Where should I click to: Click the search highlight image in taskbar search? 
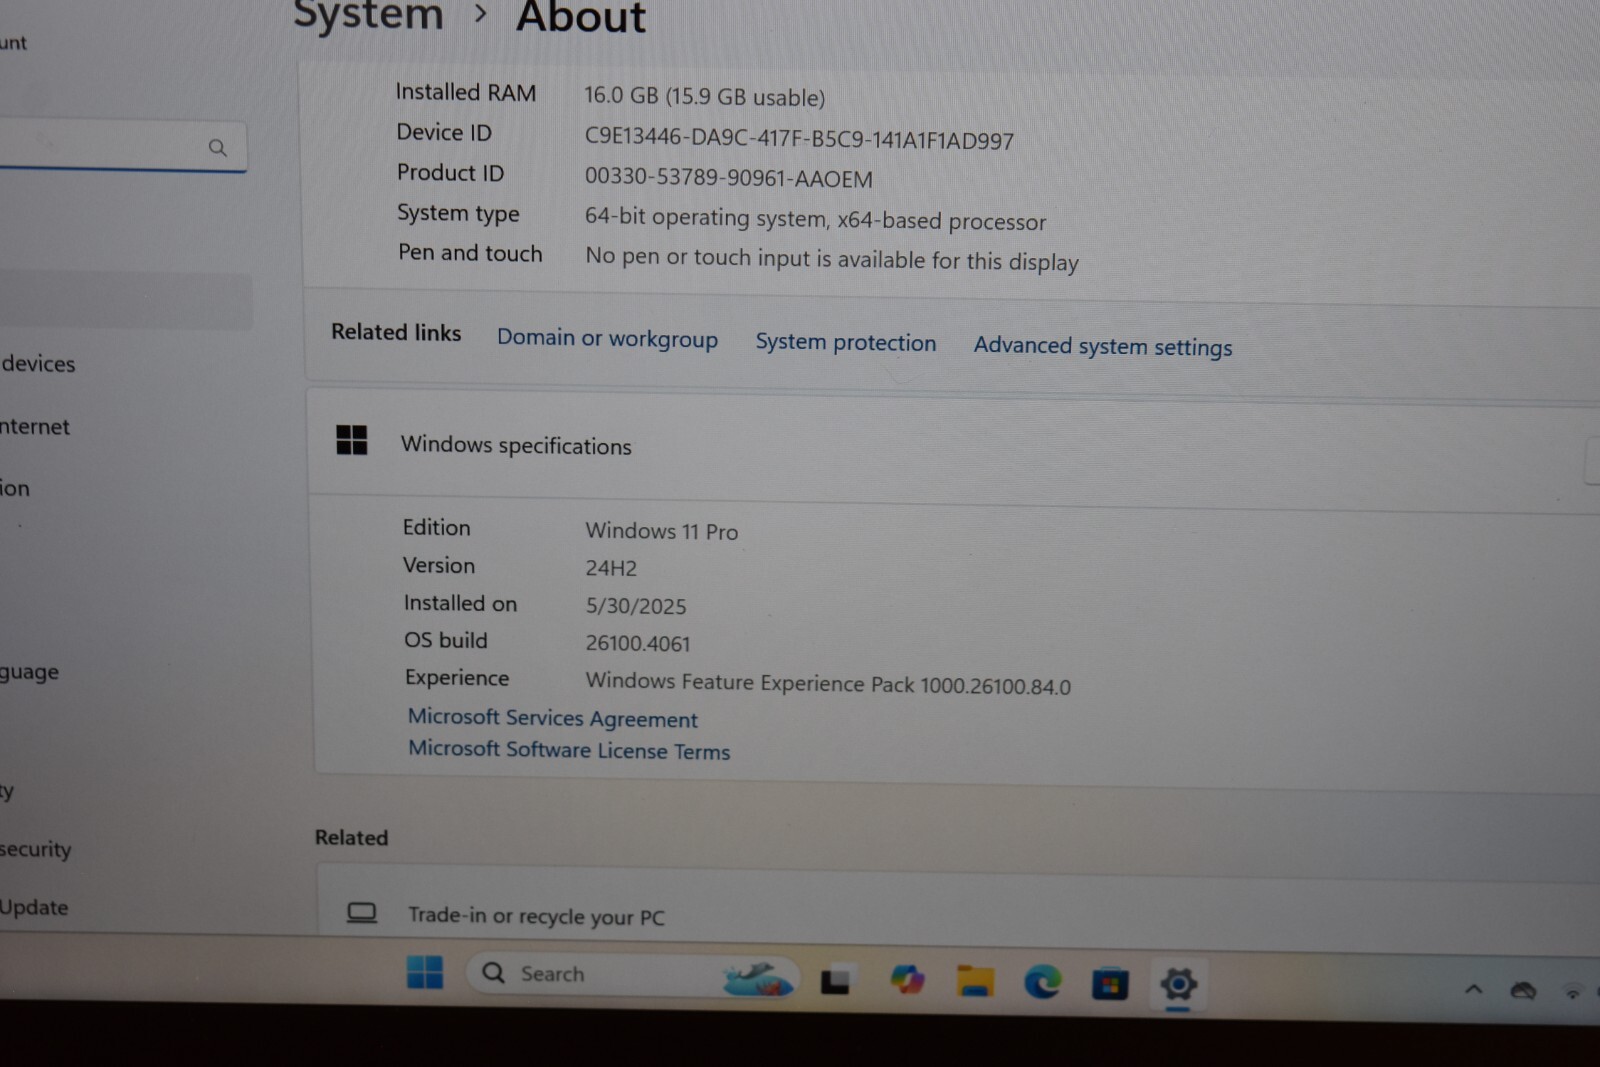(758, 978)
